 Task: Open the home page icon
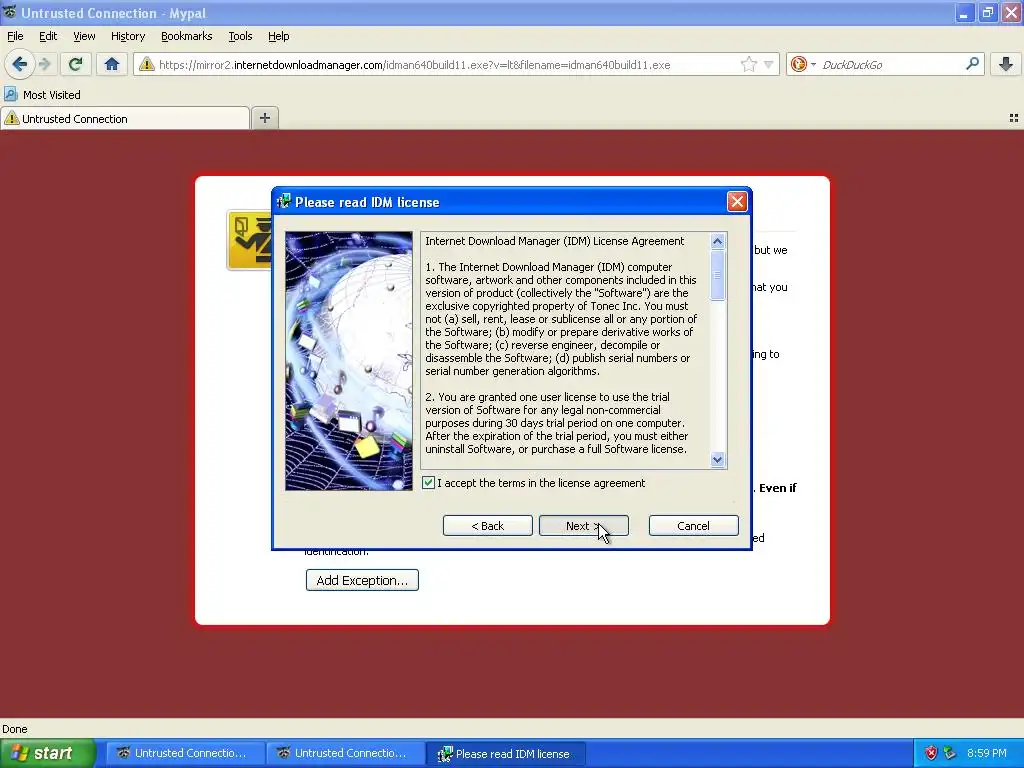point(112,64)
